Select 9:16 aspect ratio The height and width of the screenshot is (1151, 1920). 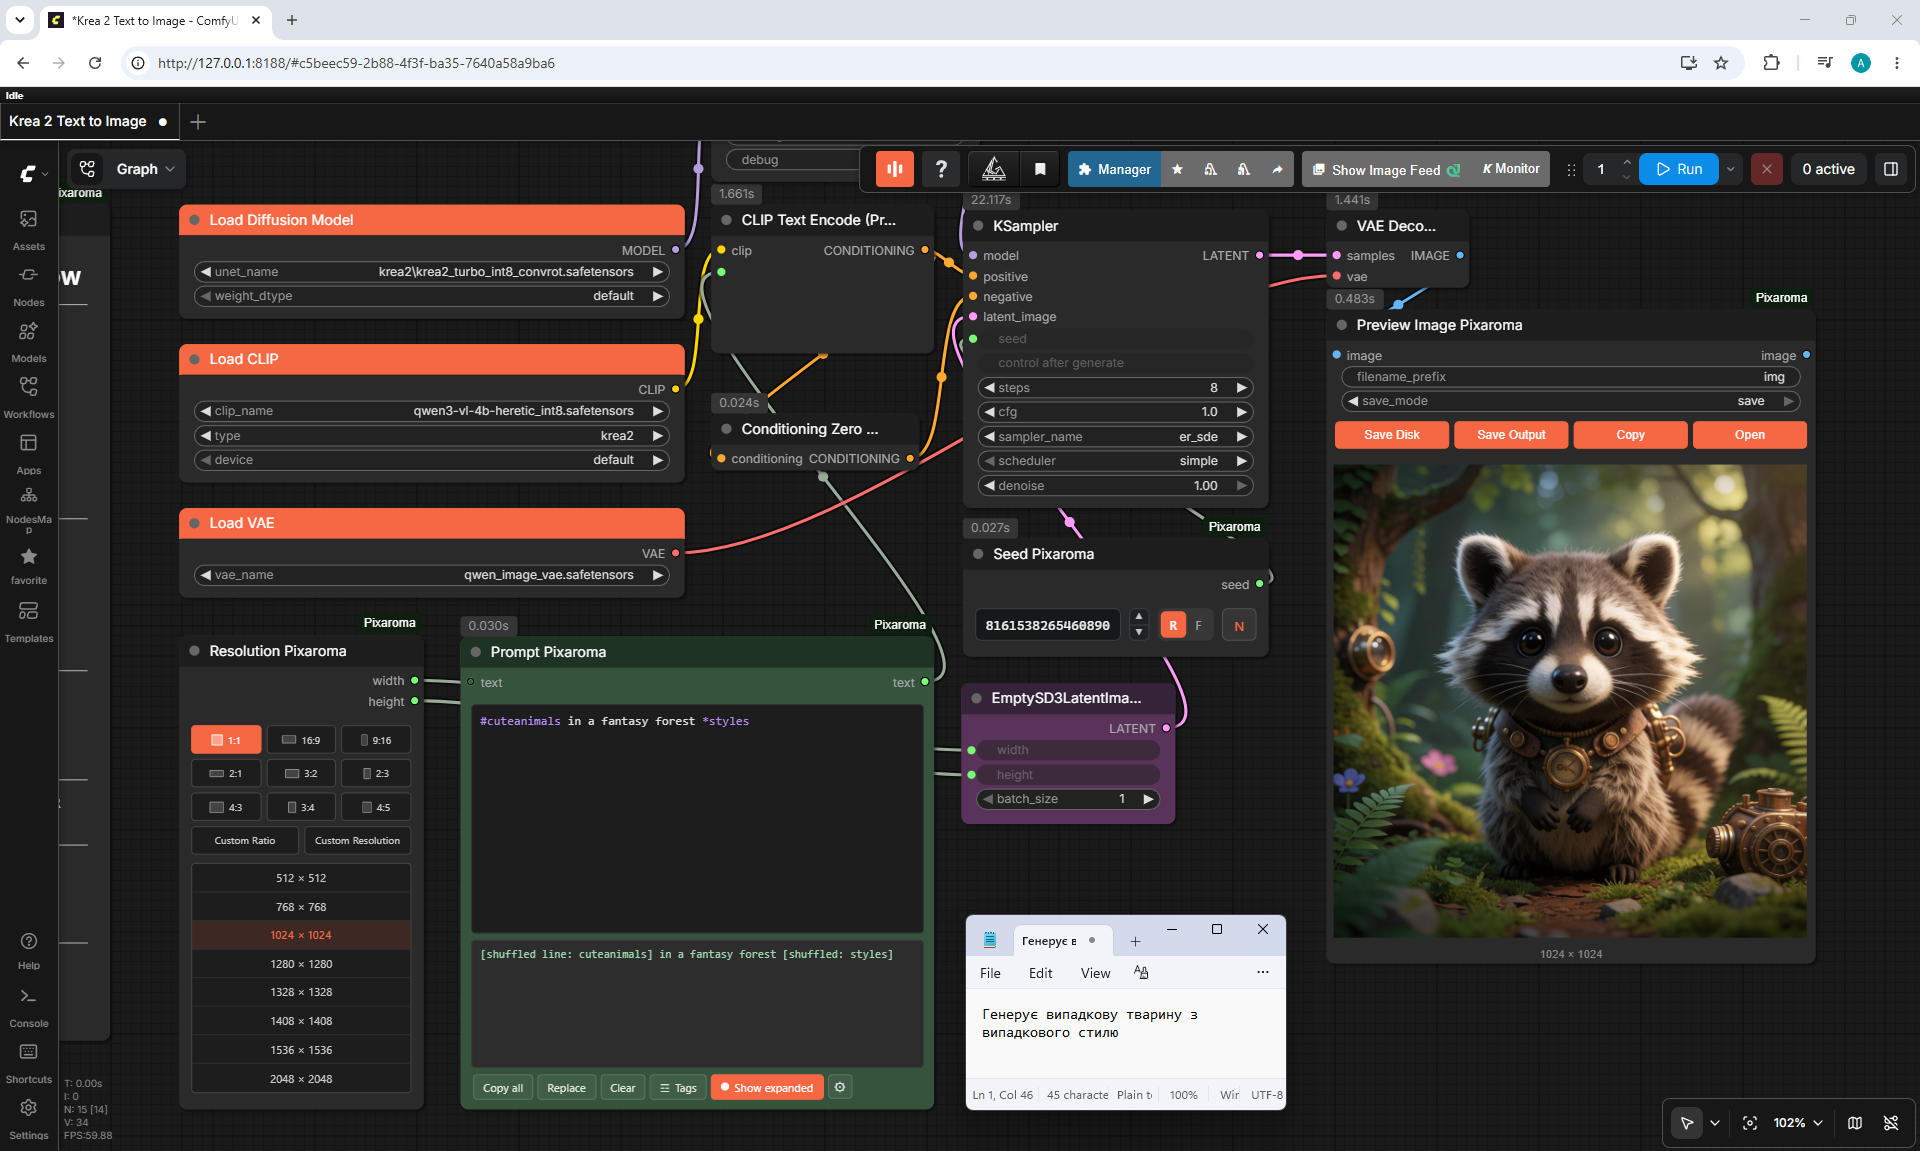click(x=376, y=740)
